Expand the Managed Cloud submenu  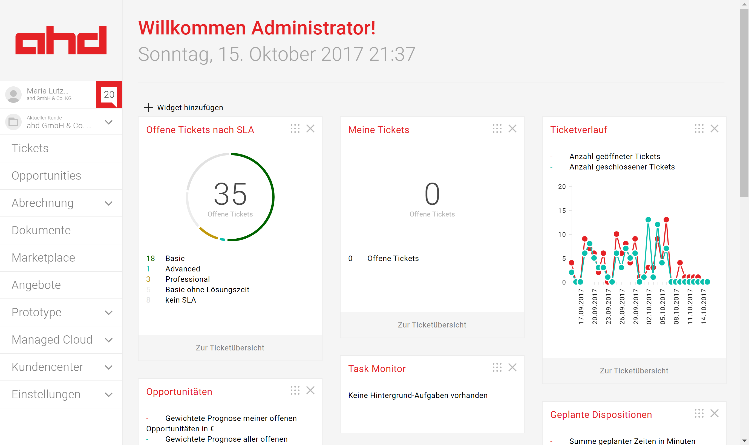[x=108, y=340]
